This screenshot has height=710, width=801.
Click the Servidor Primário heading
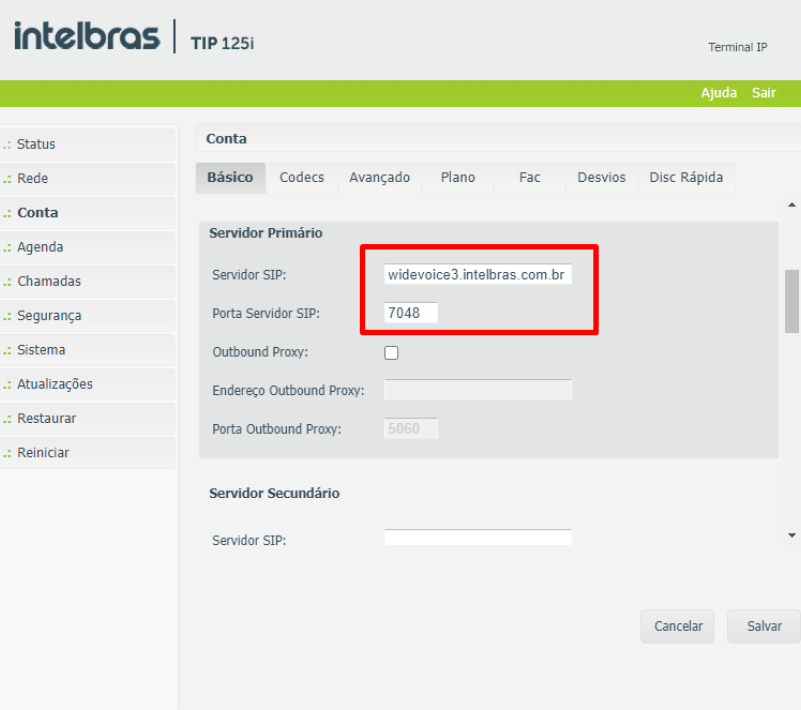tap(266, 233)
